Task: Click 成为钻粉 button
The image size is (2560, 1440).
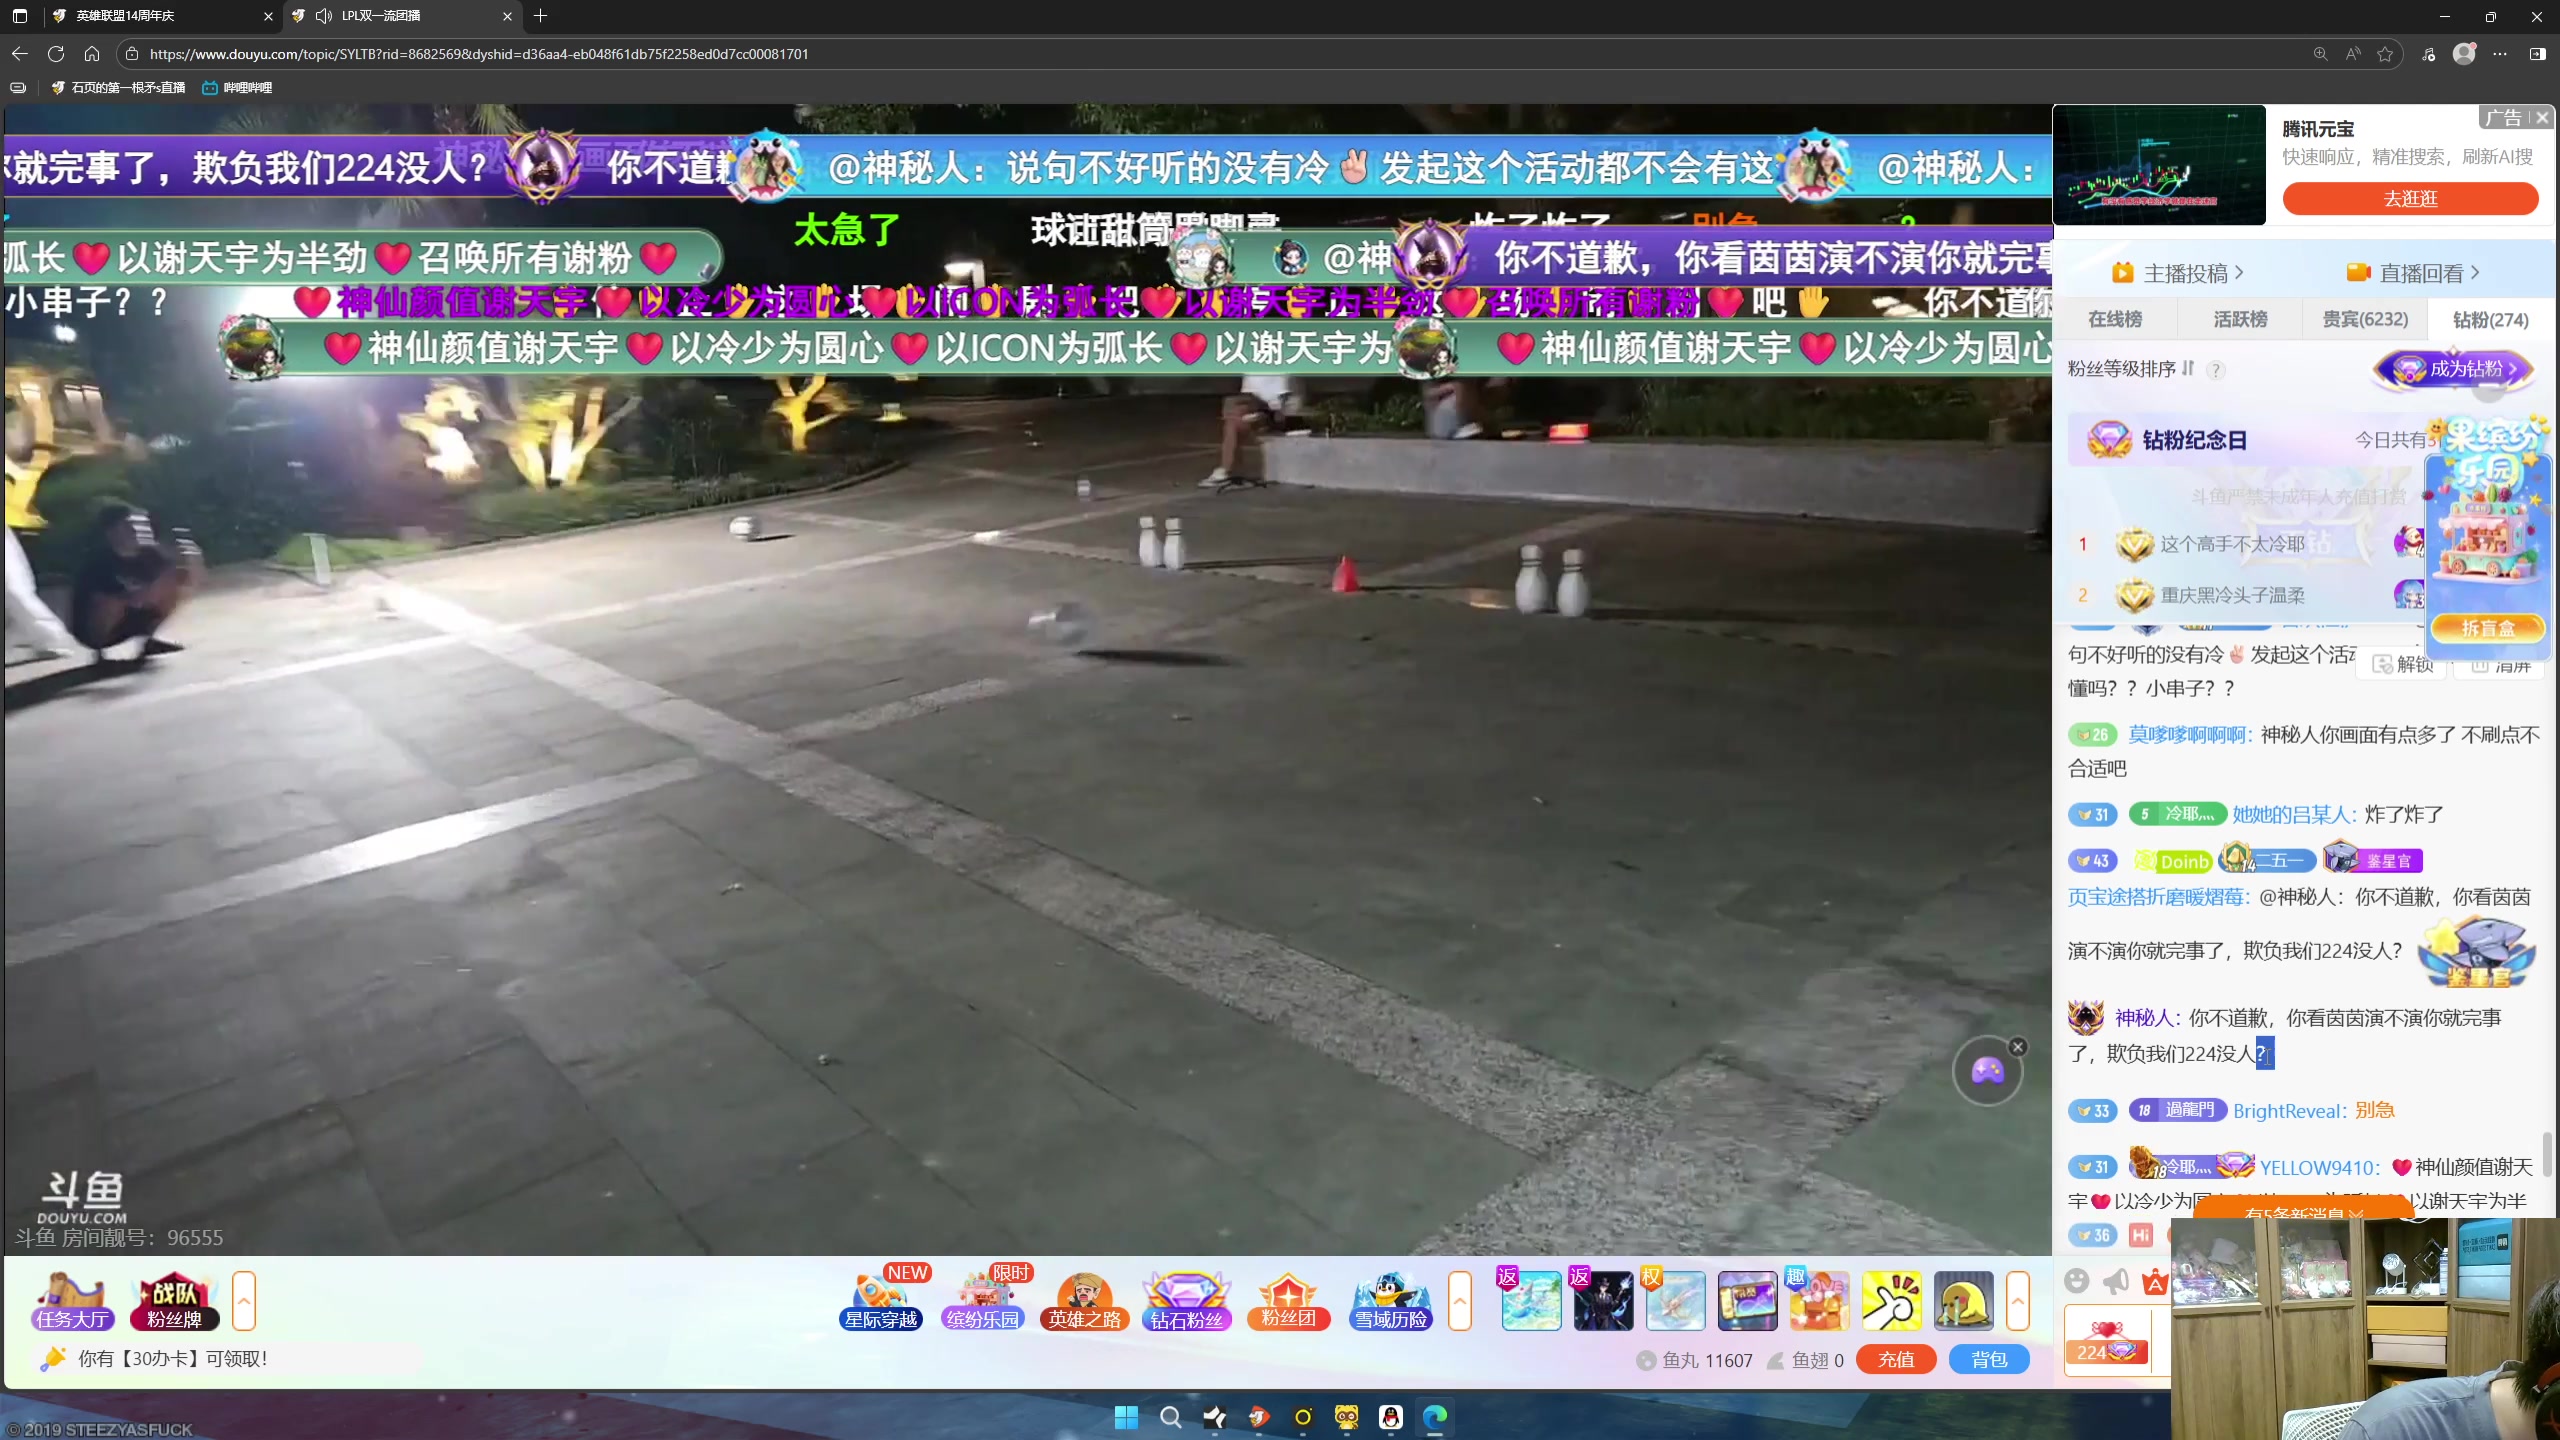Action: click(2455, 369)
